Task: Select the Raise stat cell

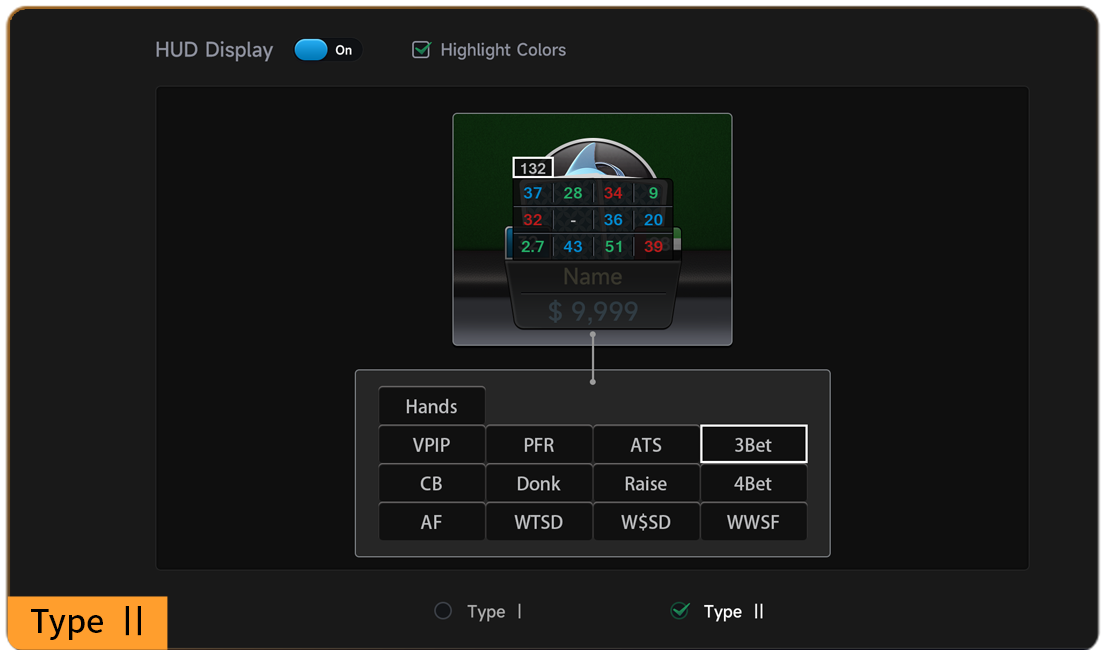Action: 646,483
